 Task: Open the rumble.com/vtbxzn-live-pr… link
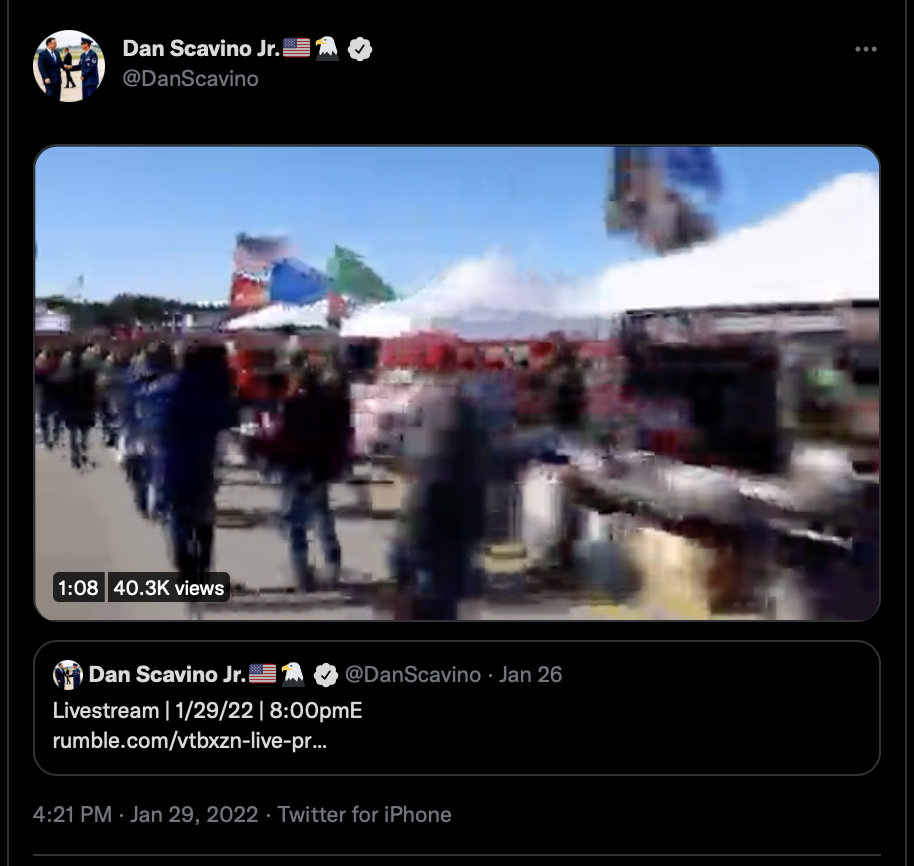tap(189, 741)
